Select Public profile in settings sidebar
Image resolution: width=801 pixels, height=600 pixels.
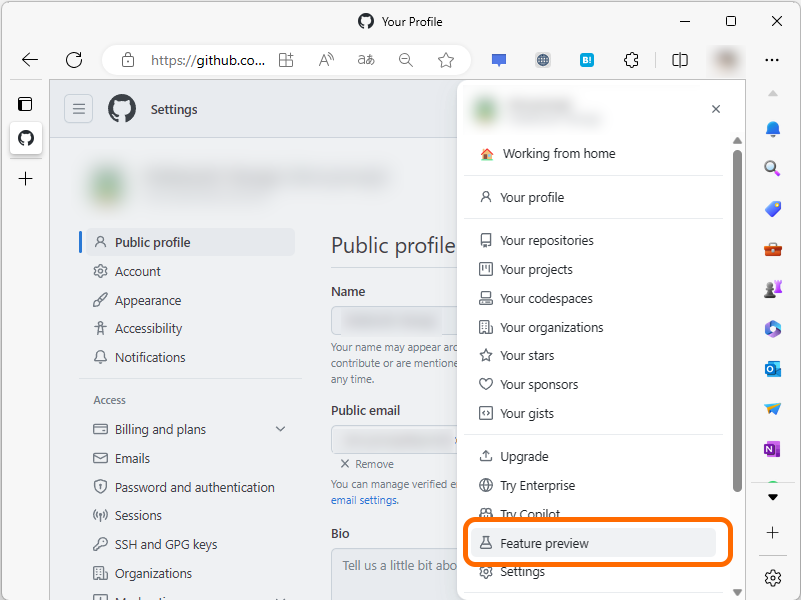(x=191, y=242)
